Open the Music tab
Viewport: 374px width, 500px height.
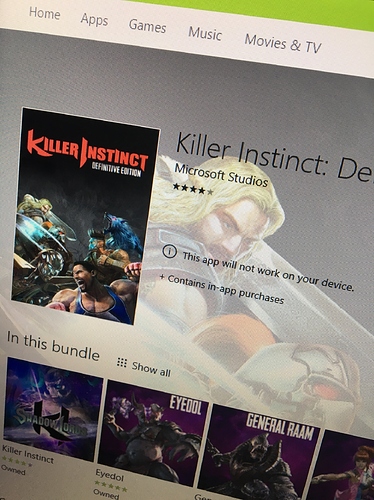click(x=205, y=34)
